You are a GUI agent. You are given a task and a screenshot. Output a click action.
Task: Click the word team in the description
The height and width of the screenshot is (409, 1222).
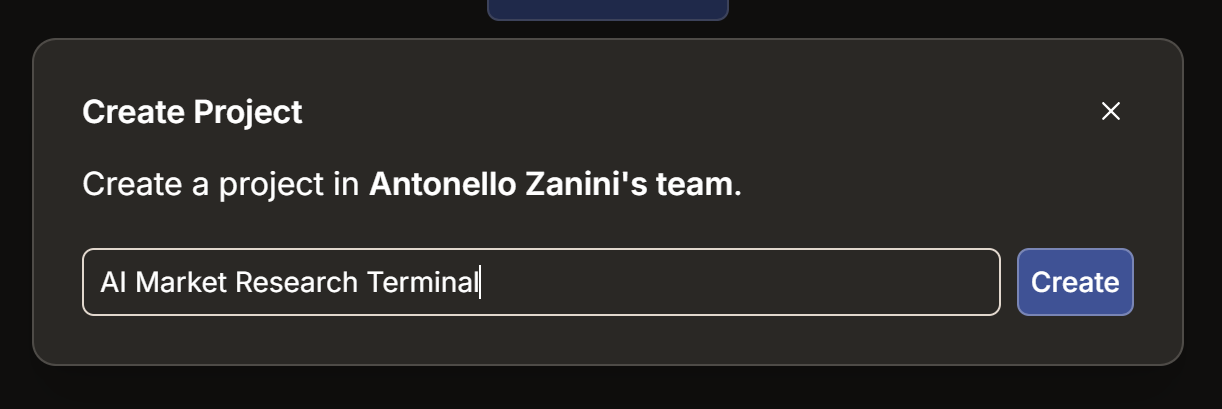coord(694,184)
